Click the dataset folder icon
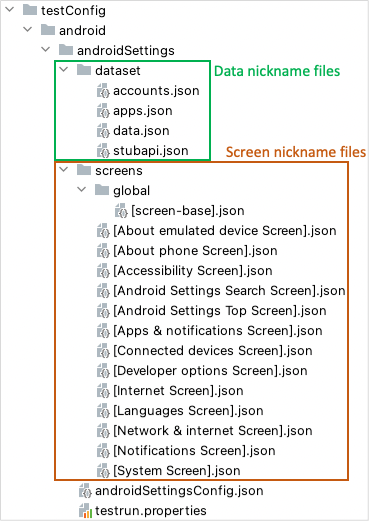The width and height of the screenshot is (376, 521). point(84,70)
